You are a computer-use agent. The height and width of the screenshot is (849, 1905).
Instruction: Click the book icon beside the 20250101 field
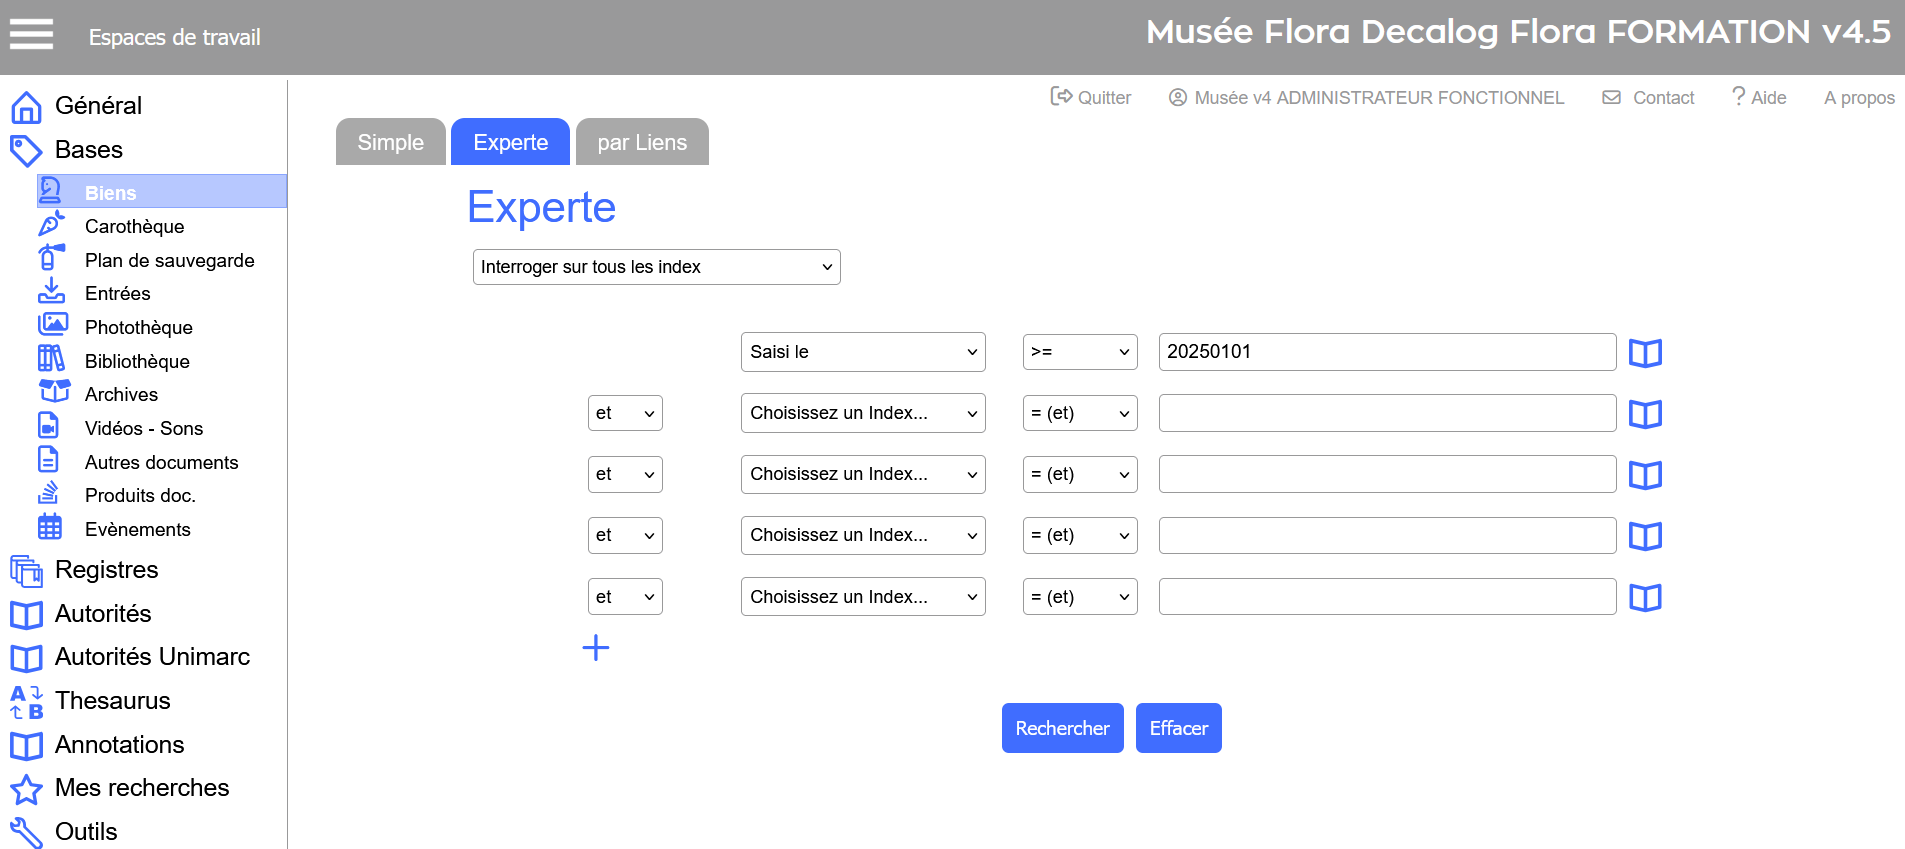(x=1645, y=353)
